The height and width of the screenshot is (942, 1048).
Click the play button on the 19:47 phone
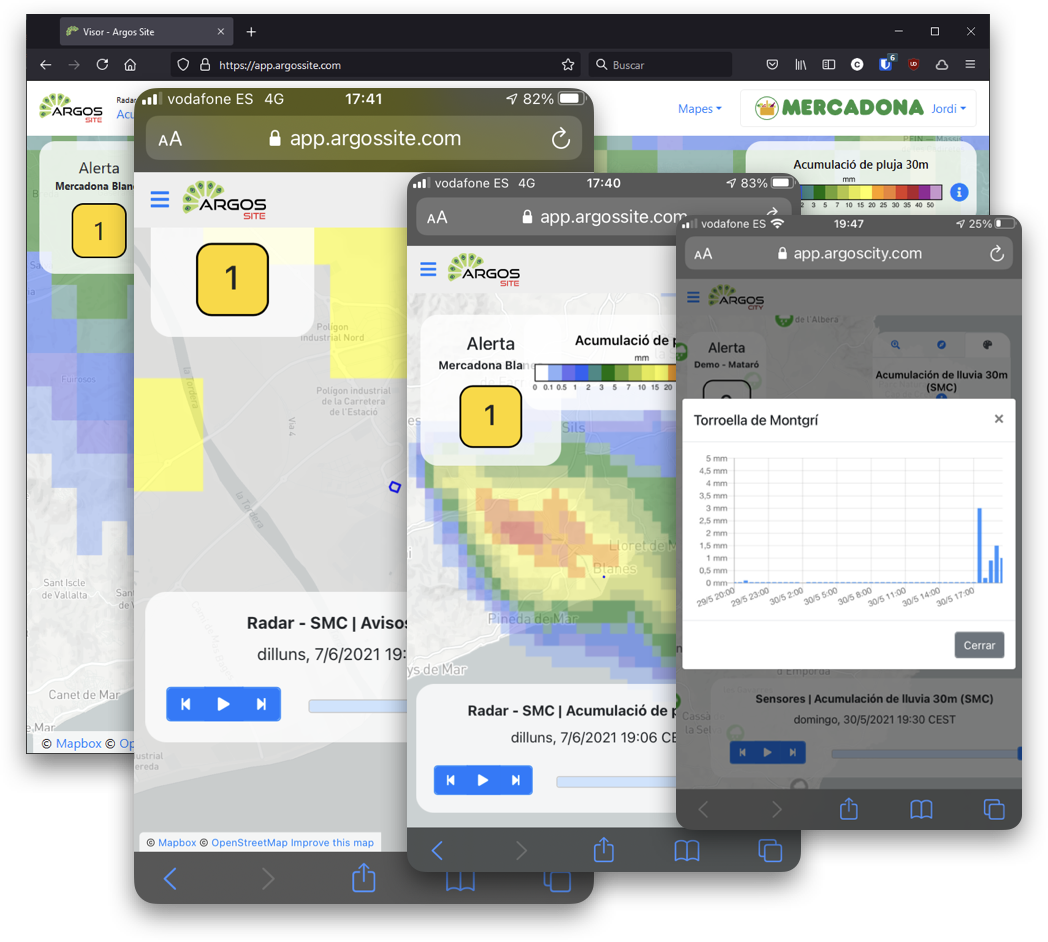[767, 752]
